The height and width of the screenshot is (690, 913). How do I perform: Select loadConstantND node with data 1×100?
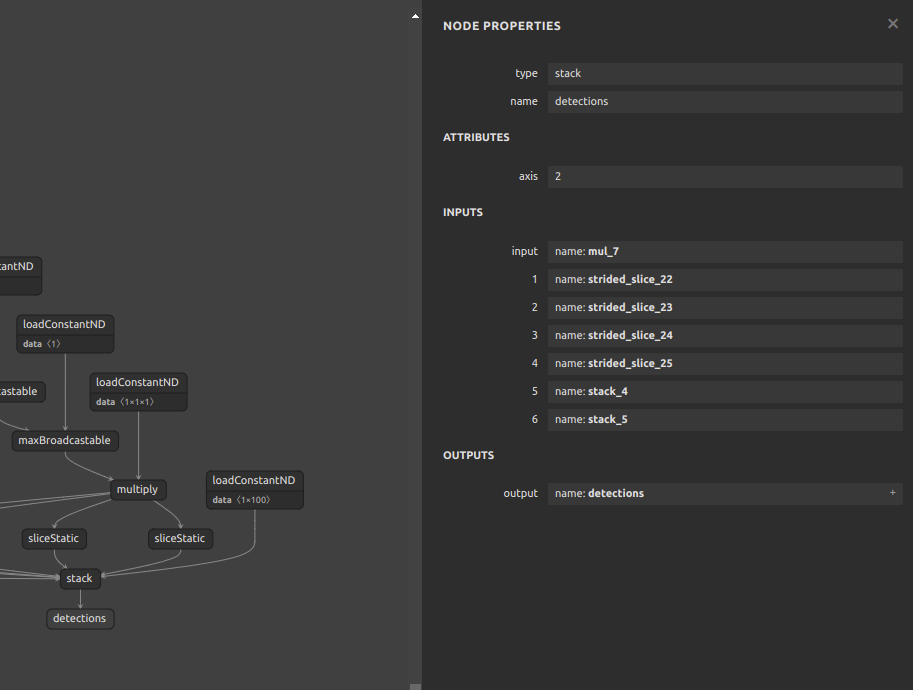[x=254, y=489]
